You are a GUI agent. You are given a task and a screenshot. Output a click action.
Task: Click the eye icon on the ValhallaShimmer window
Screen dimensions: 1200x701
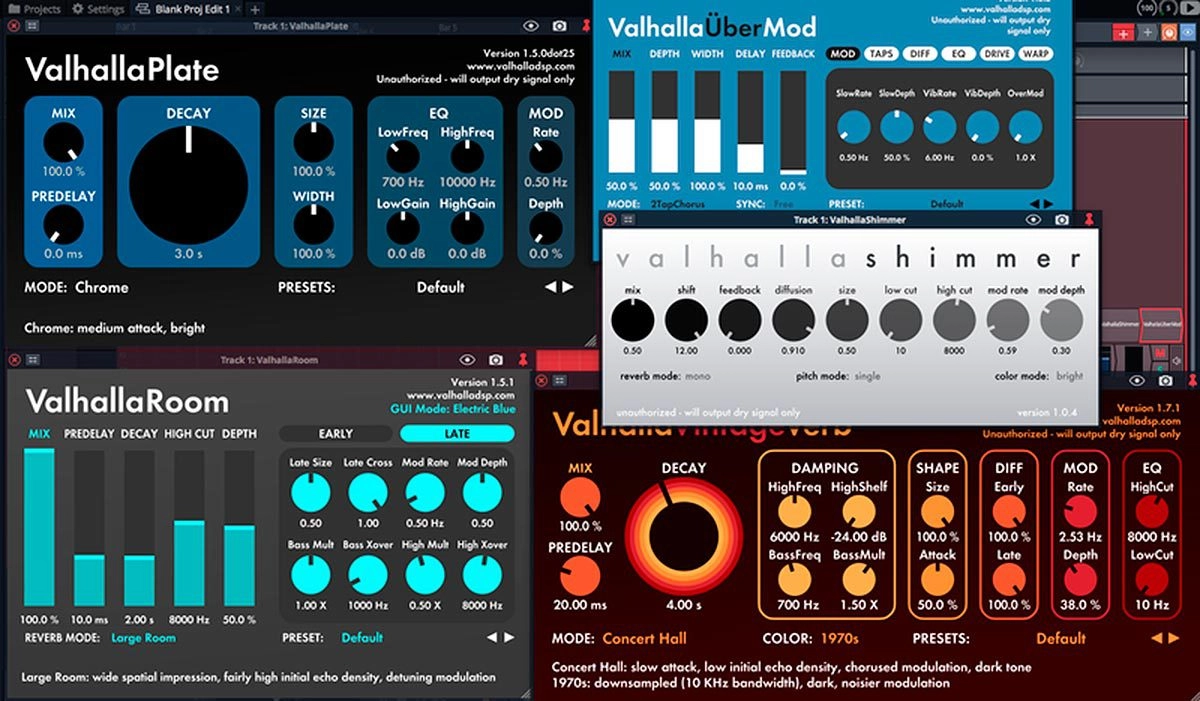1032,218
